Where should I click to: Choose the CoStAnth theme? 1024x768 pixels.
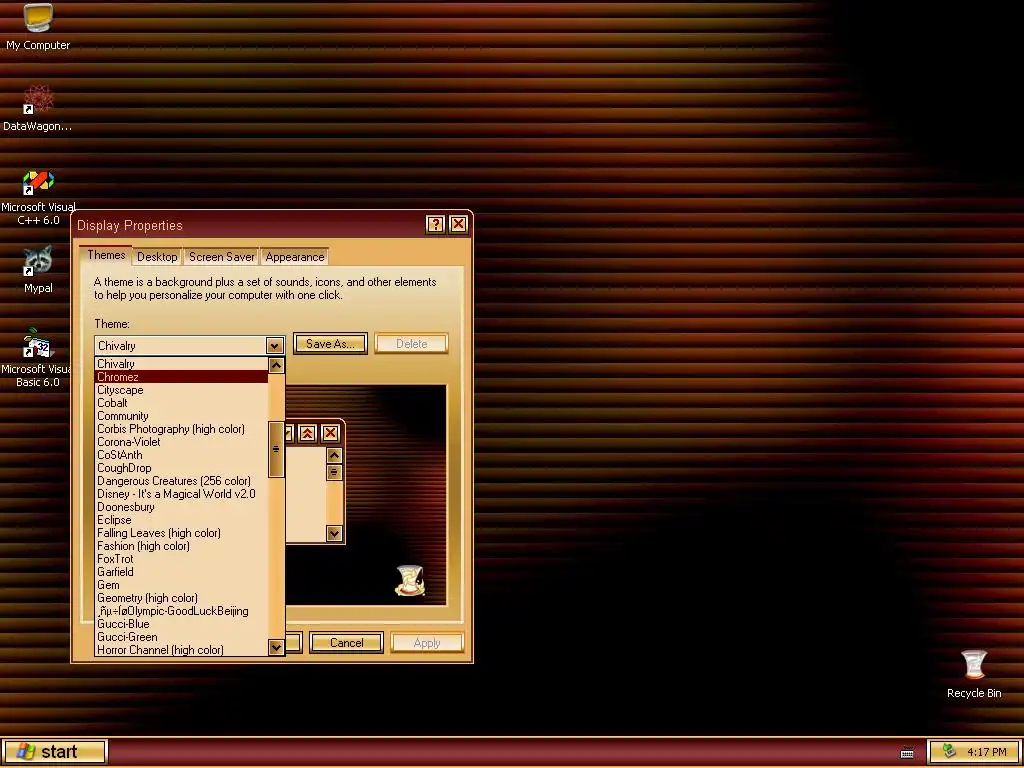click(182, 455)
